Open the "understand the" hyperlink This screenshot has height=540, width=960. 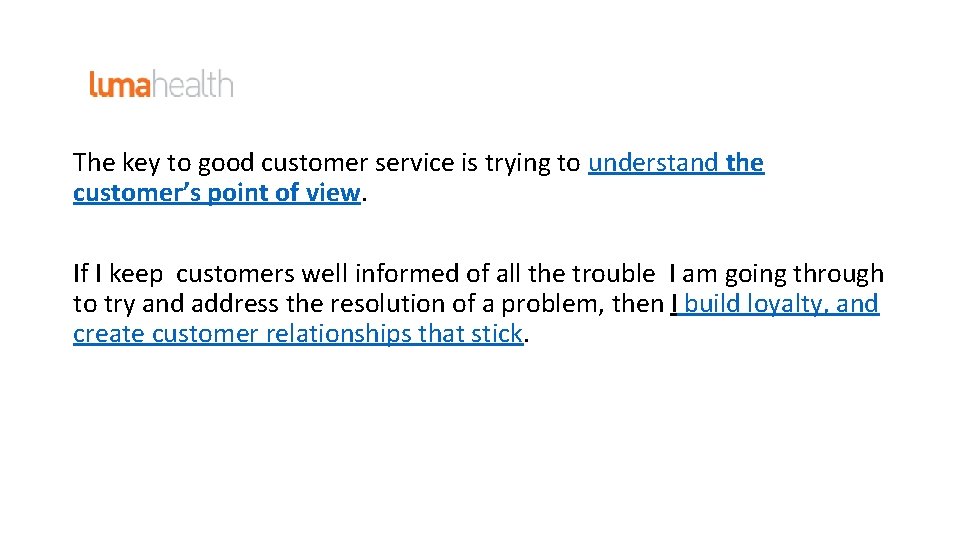point(676,163)
